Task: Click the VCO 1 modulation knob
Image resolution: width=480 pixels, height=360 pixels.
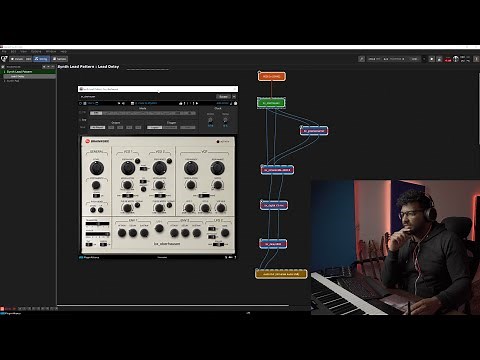Action: pos(127,185)
